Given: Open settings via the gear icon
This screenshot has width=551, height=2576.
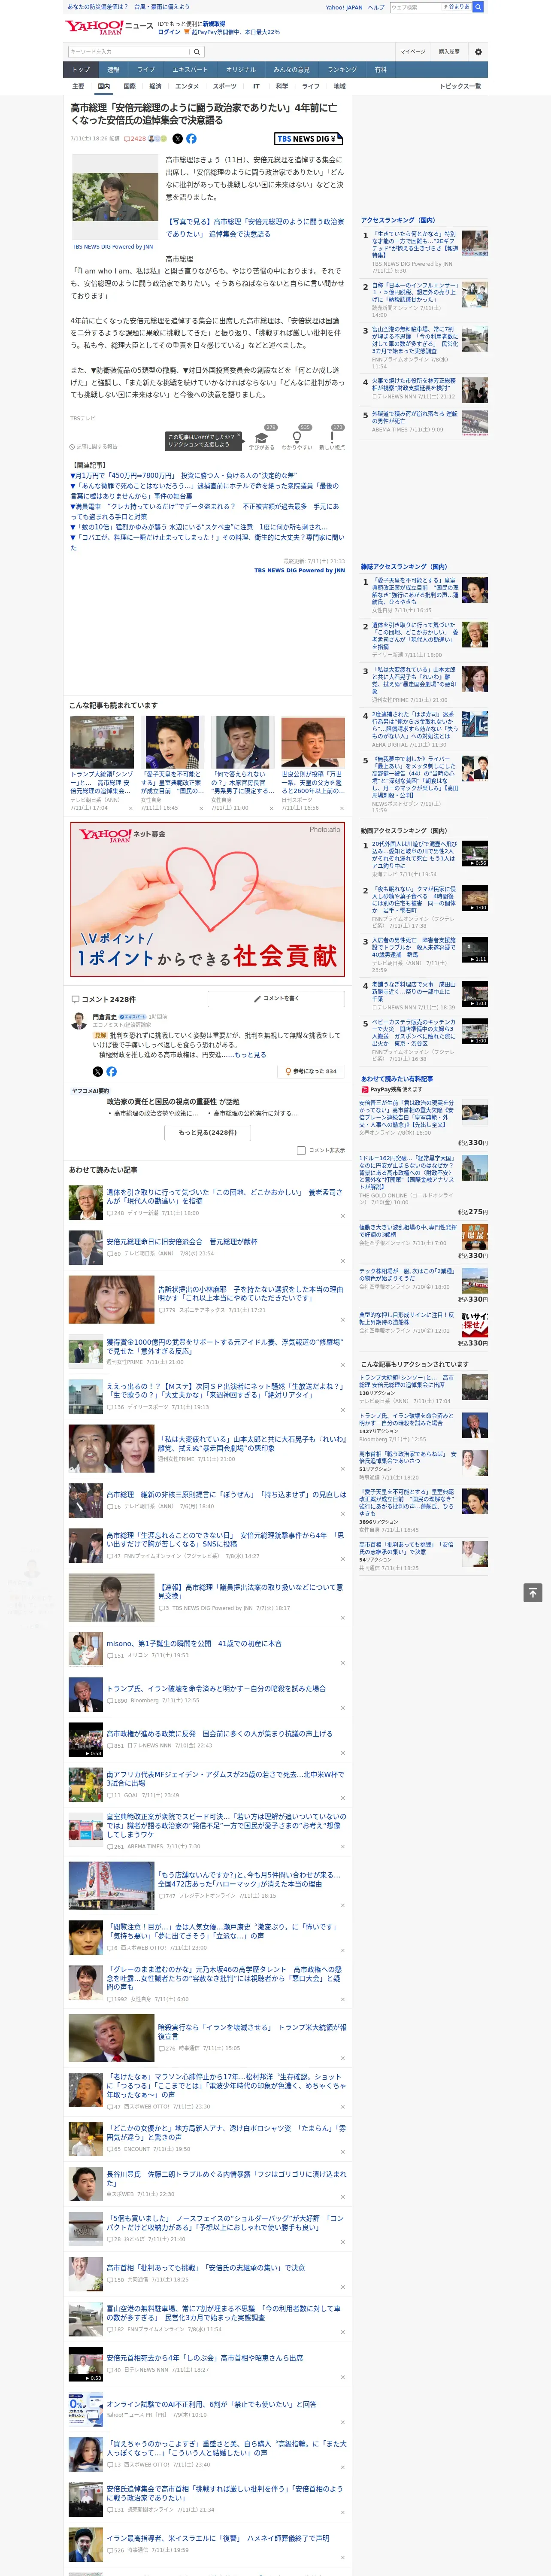Looking at the screenshot, I should pyautogui.click(x=478, y=52).
